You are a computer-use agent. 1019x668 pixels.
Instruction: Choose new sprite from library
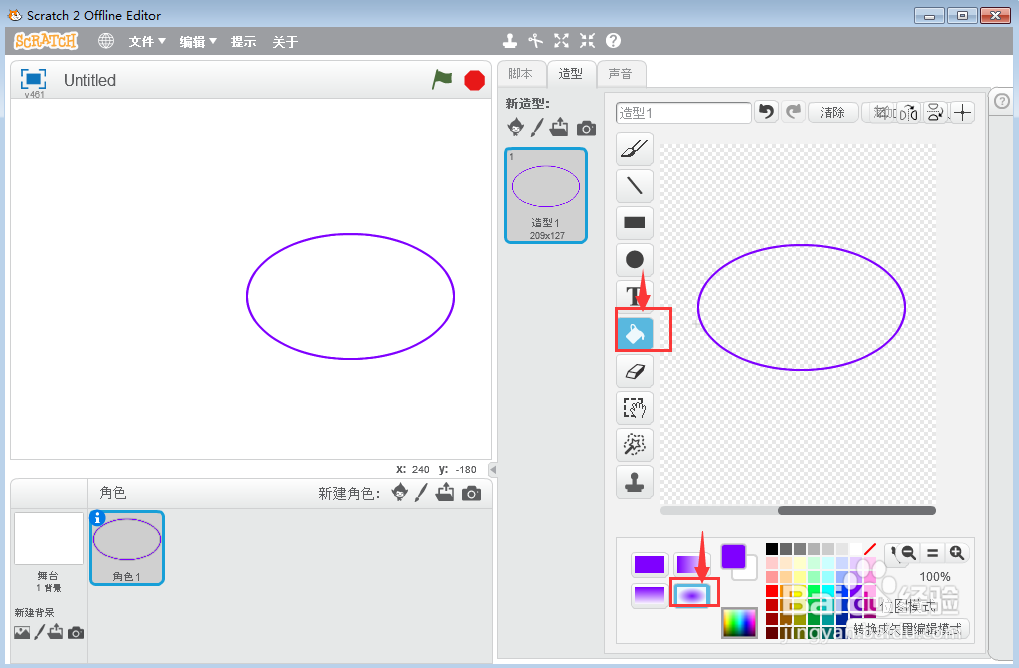pyautogui.click(x=400, y=492)
